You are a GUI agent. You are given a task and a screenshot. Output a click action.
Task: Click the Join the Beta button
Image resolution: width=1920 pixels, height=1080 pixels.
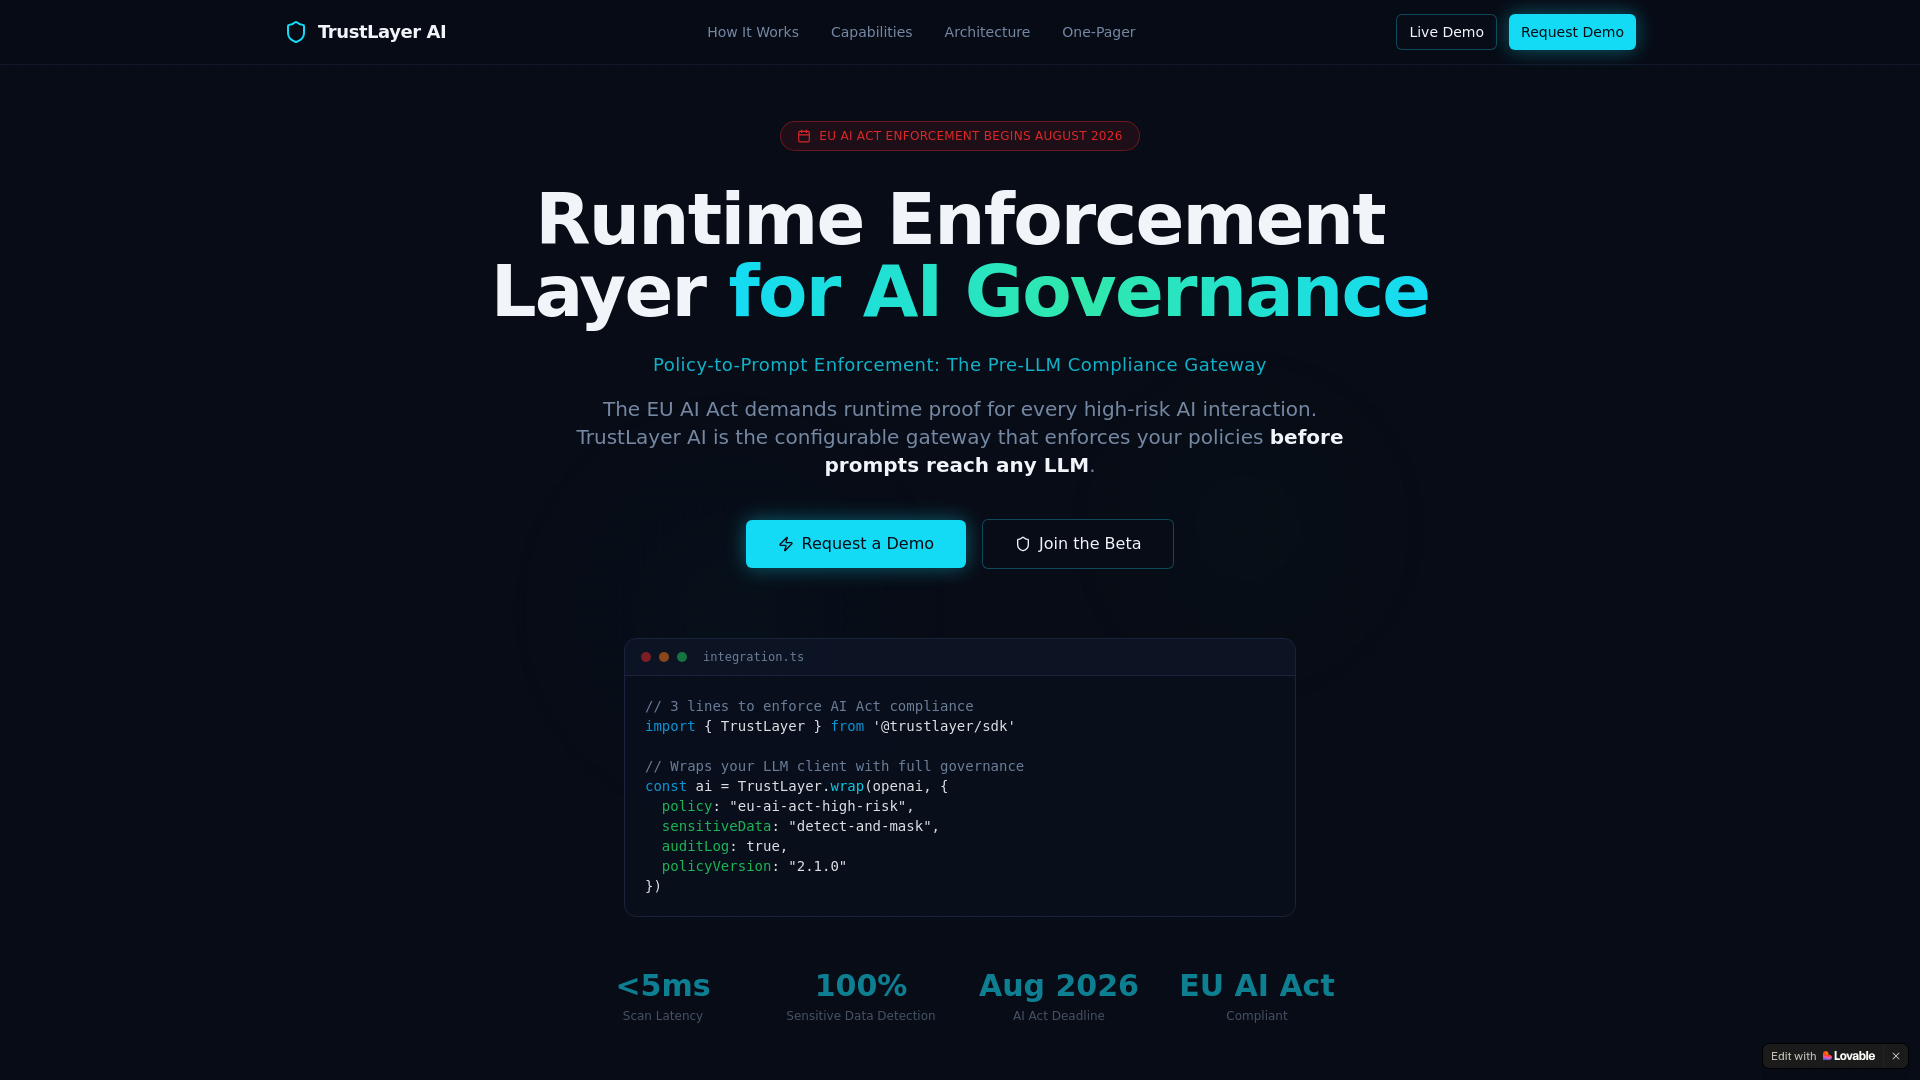click(x=1078, y=544)
